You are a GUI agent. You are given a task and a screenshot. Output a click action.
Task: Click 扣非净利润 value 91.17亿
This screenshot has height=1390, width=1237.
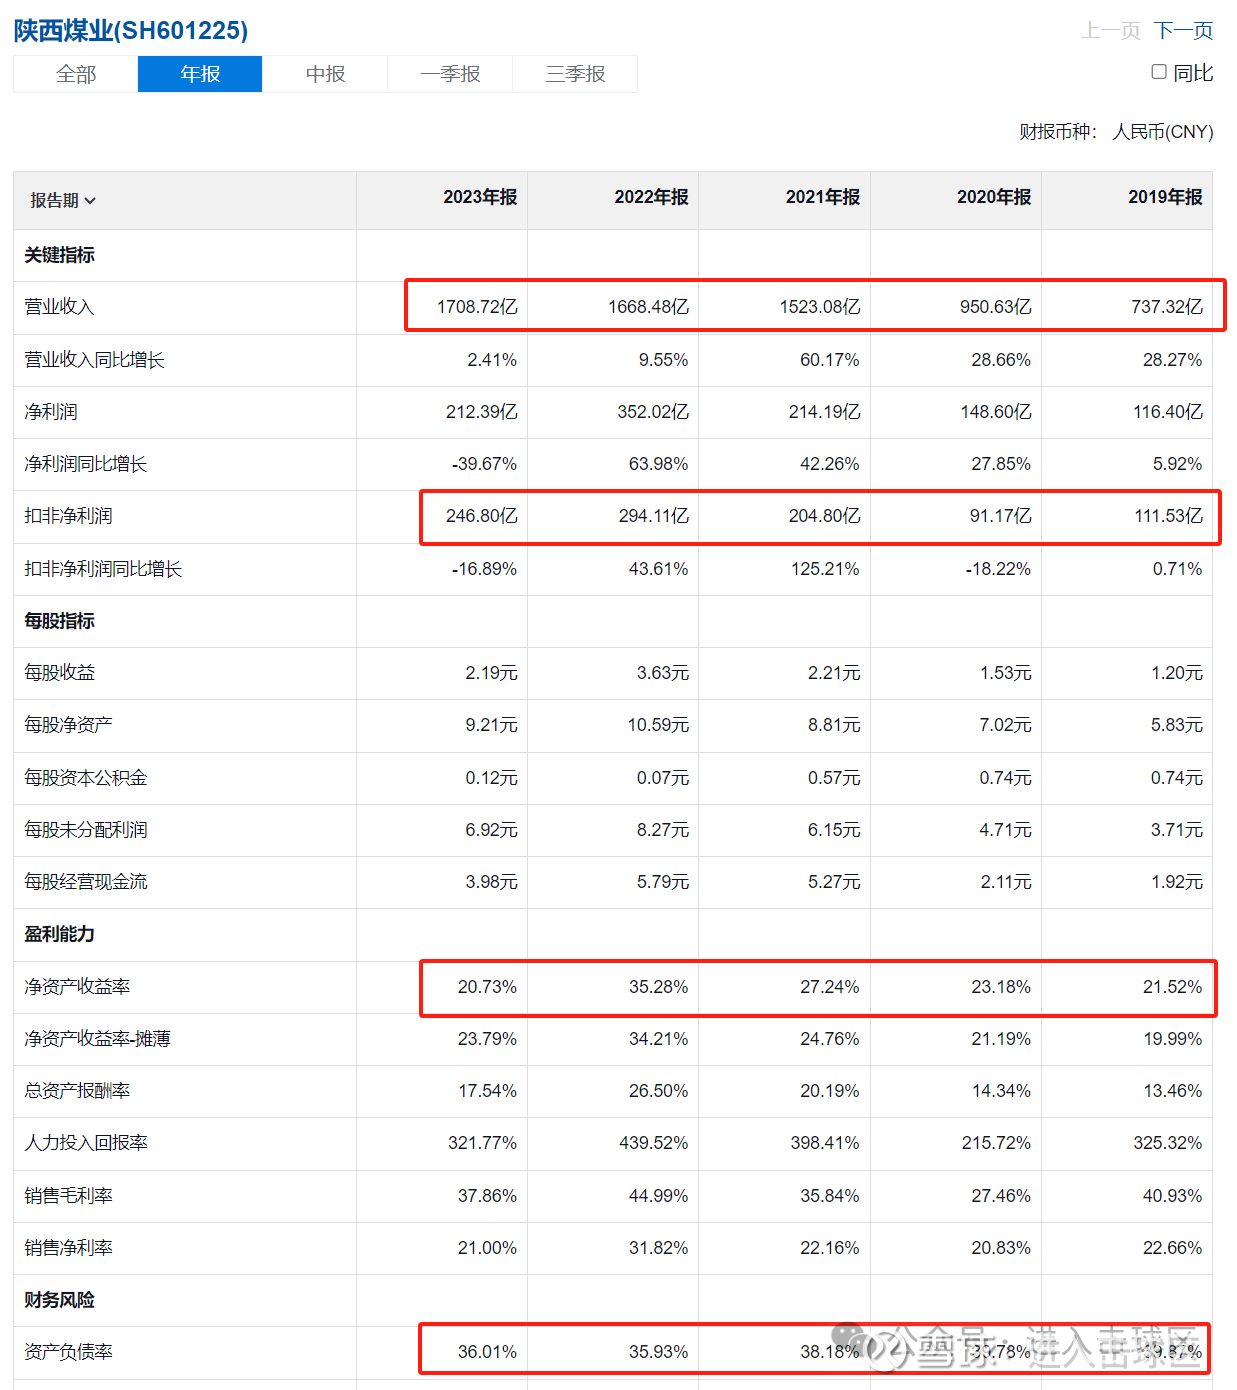[x=1001, y=516]
